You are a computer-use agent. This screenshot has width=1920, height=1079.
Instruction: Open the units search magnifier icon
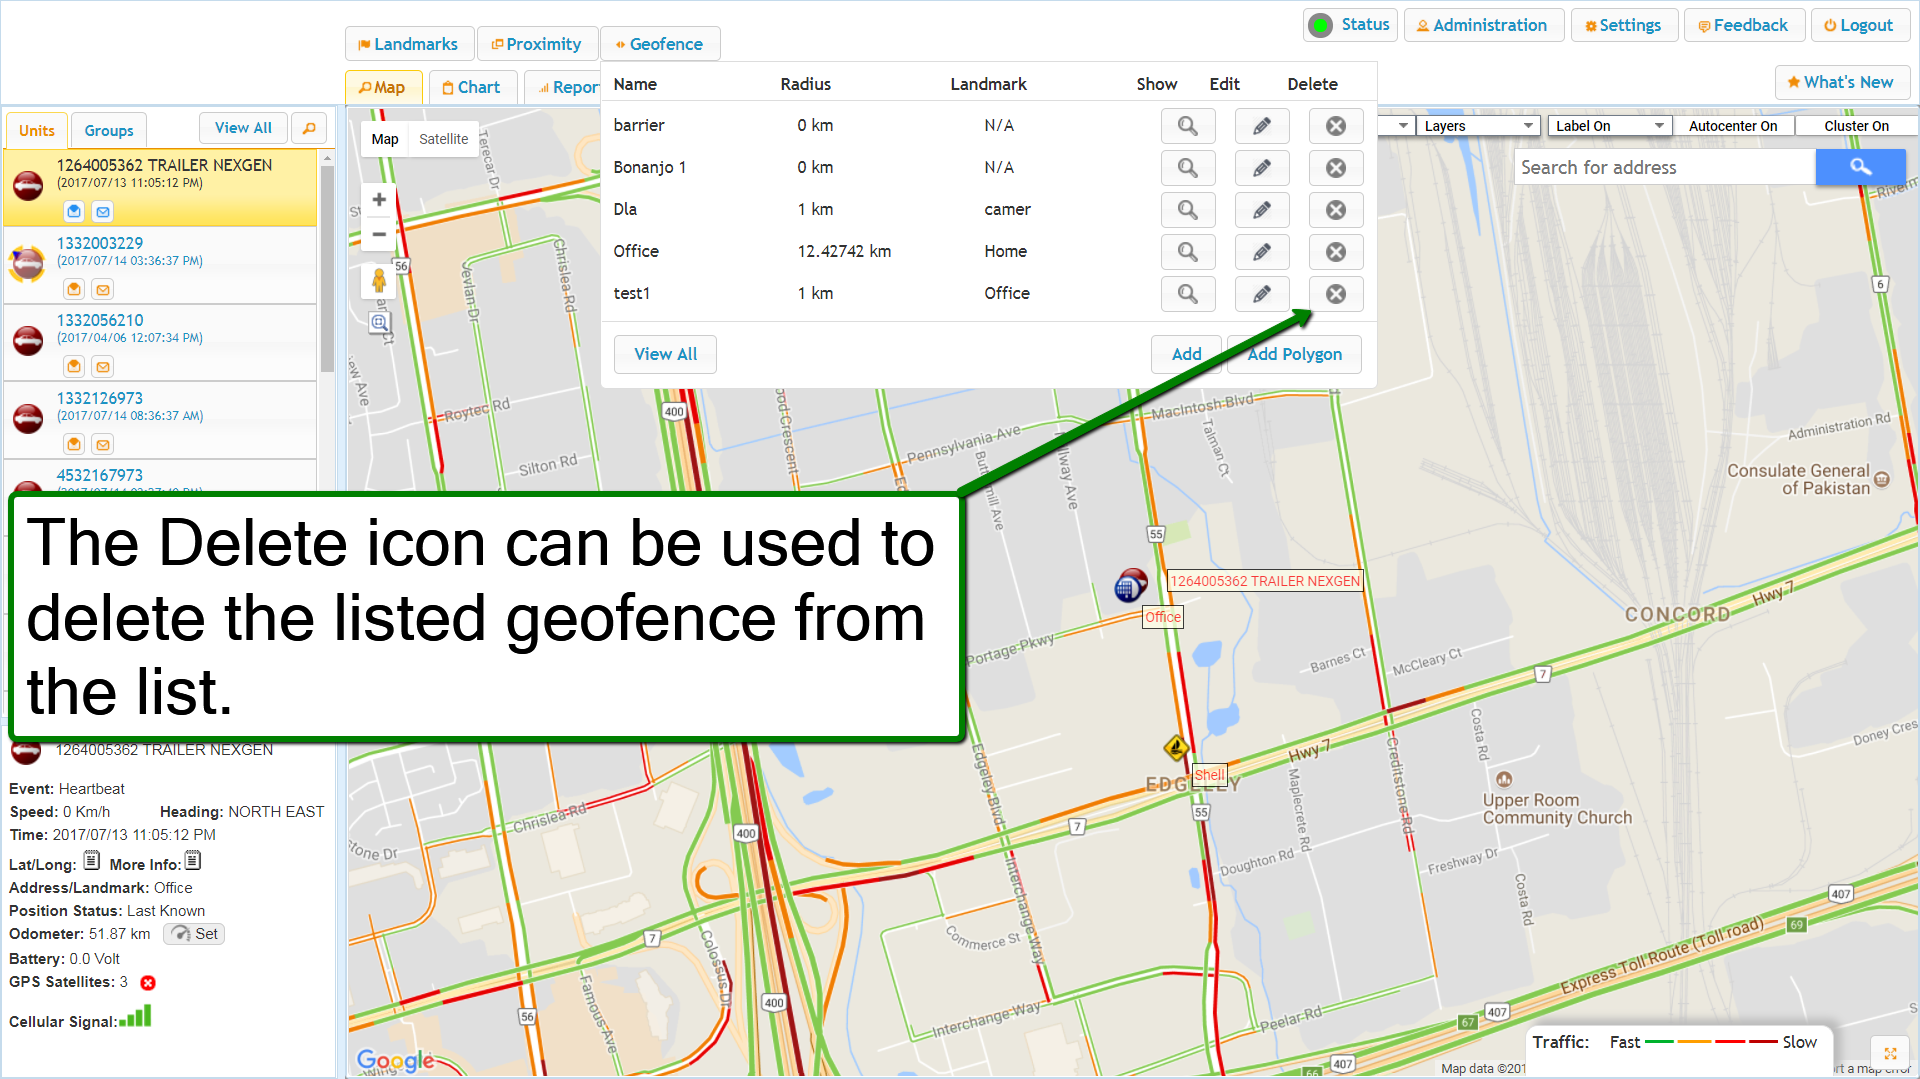(309, 128)
